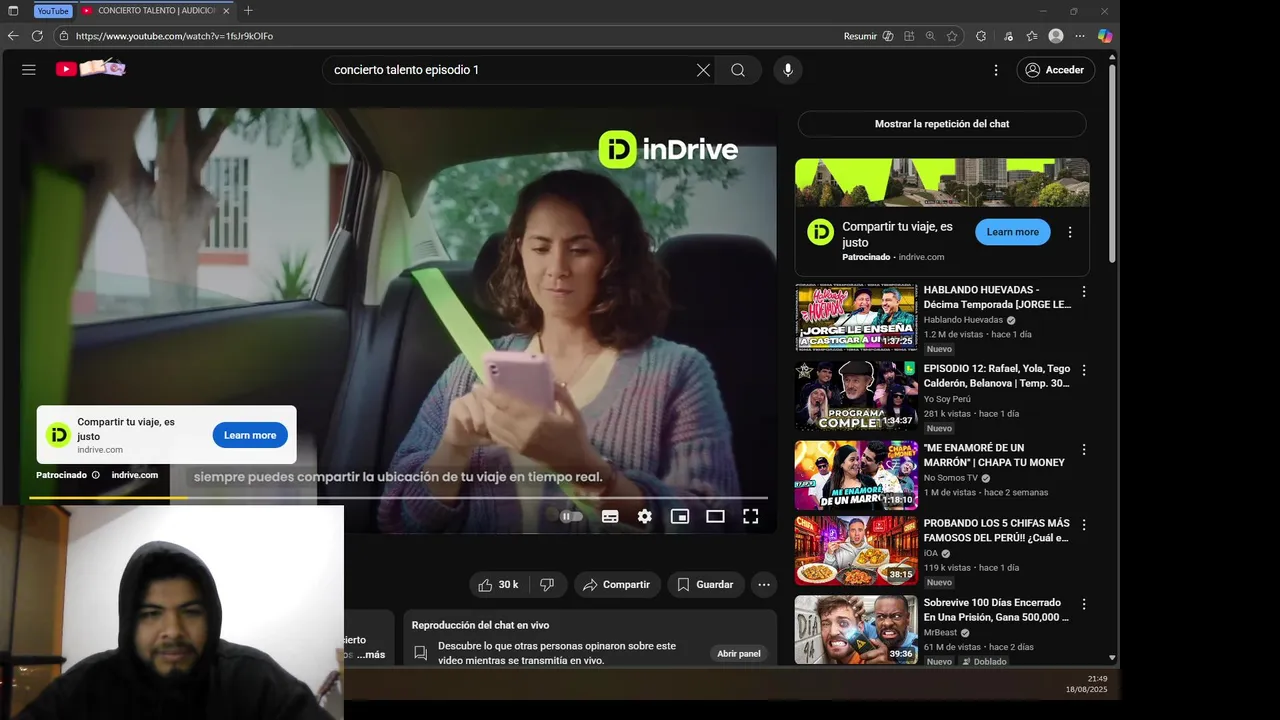Switch to theater mode

(x=715, y=516)
